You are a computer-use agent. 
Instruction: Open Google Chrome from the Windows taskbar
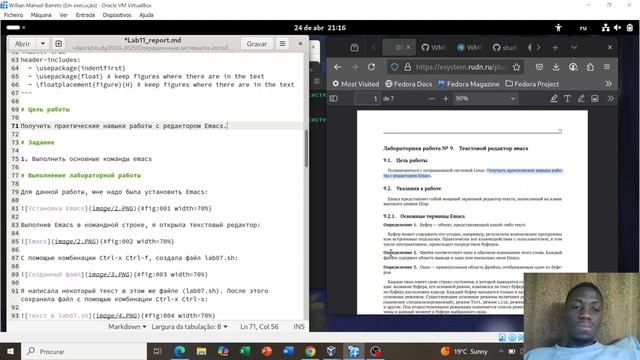310,351
